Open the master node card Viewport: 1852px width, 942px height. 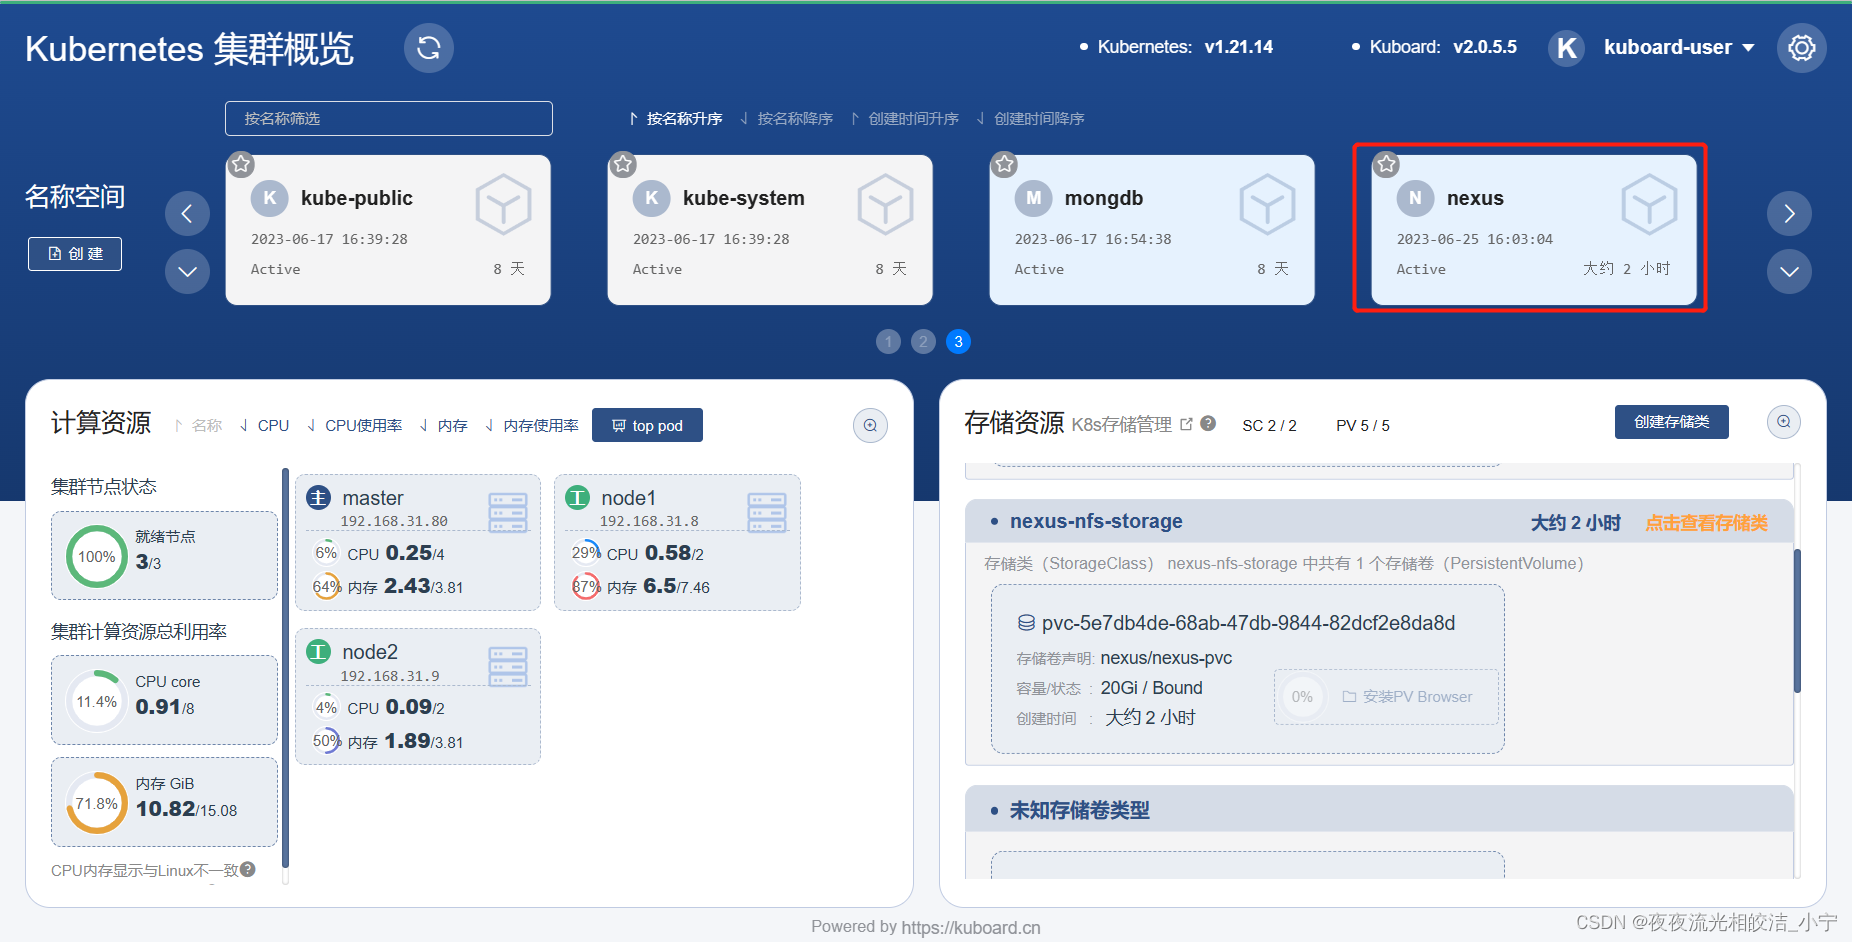point(418,542)
